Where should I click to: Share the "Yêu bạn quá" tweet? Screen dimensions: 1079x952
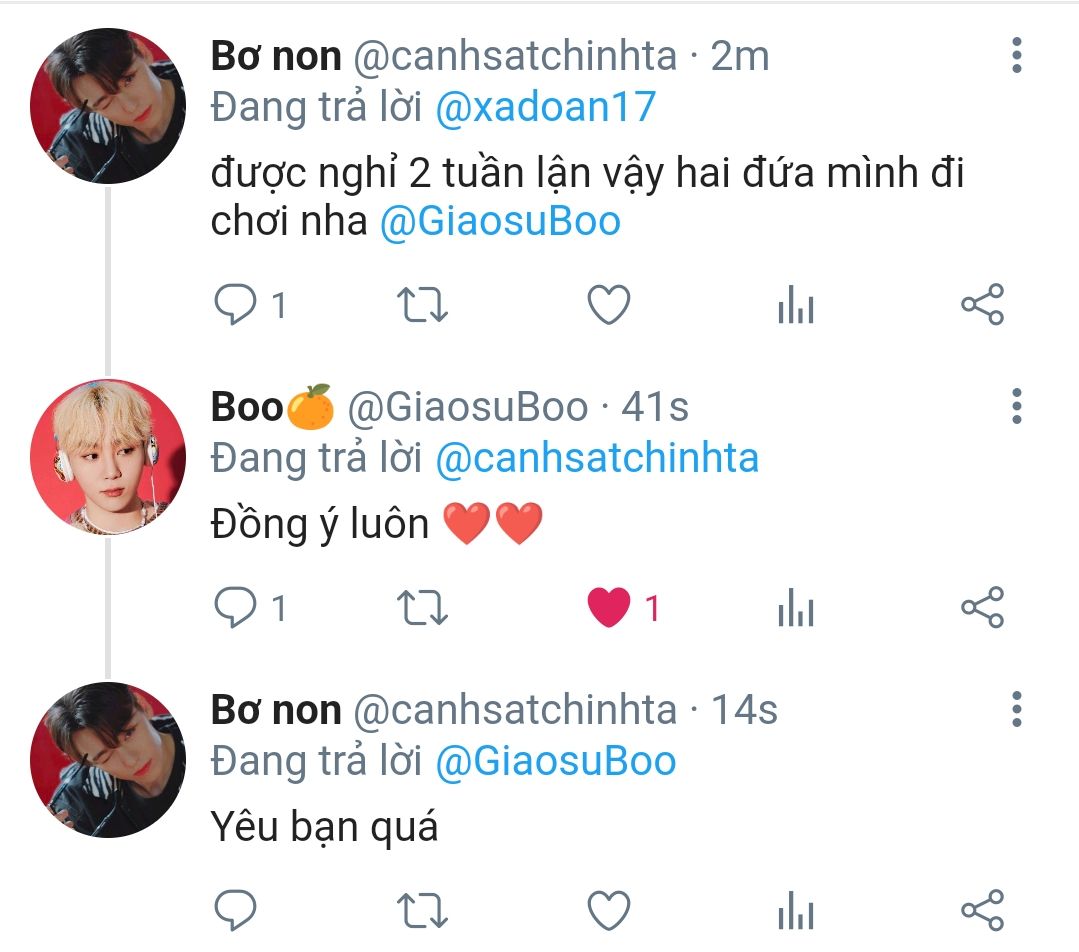(981, 910)
